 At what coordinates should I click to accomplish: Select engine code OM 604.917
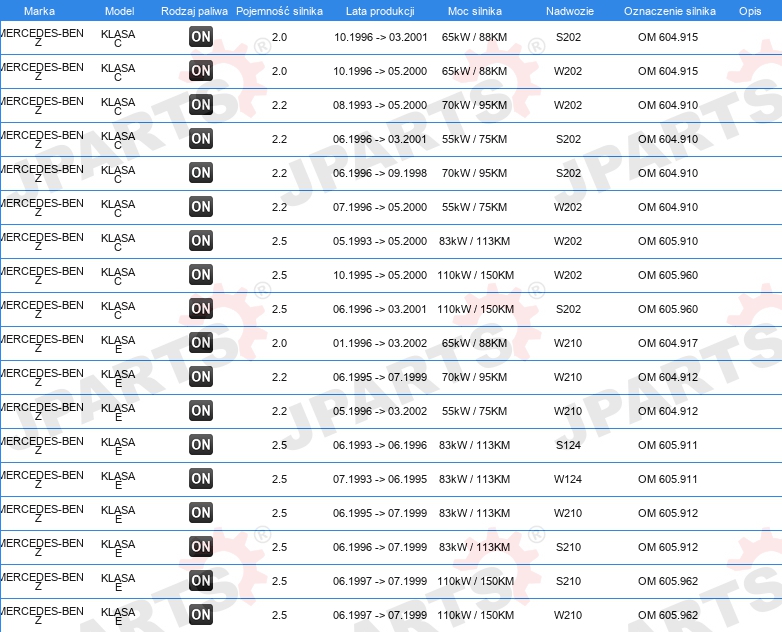(x=668, y=343)
